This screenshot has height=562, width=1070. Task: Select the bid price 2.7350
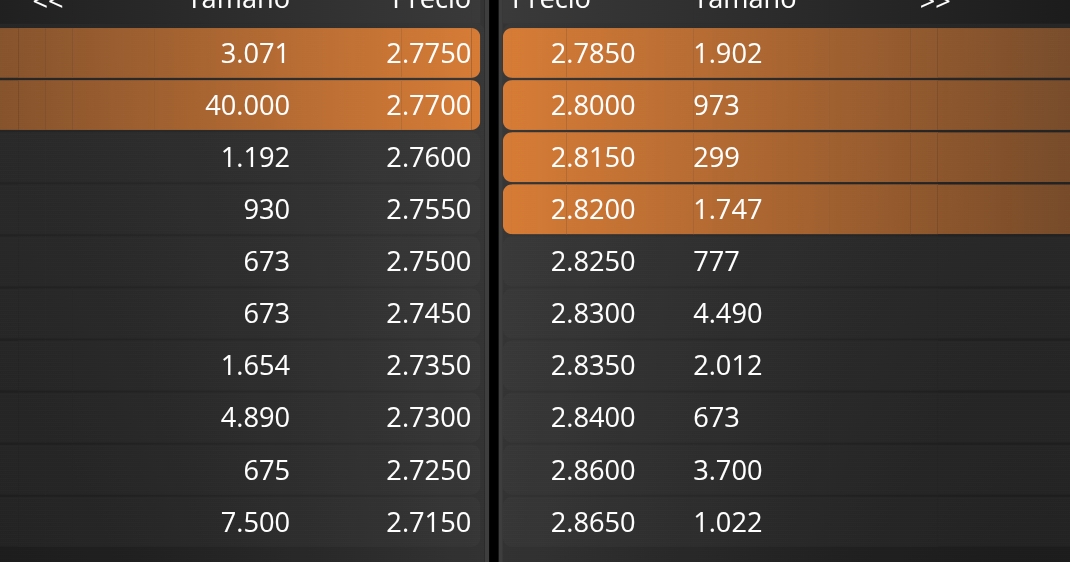point(428,365)
